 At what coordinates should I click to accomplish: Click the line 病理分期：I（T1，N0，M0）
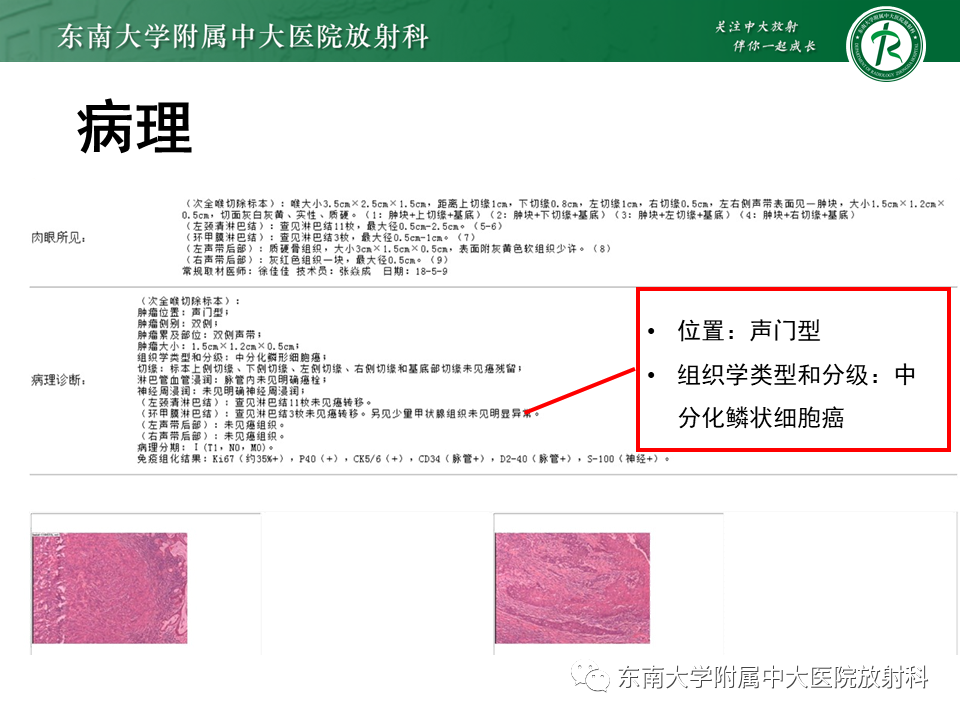(205, 448)
